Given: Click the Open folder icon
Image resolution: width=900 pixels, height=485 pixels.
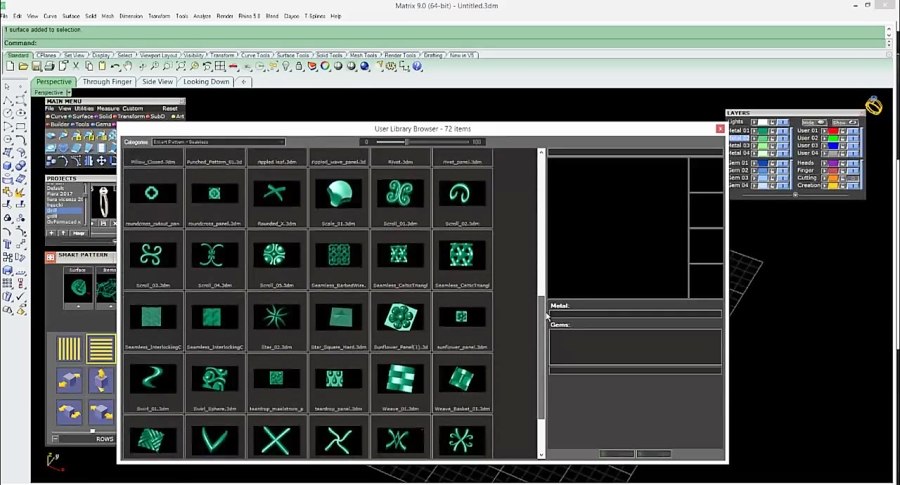Looking at the screenshot, I should point(23,67).
